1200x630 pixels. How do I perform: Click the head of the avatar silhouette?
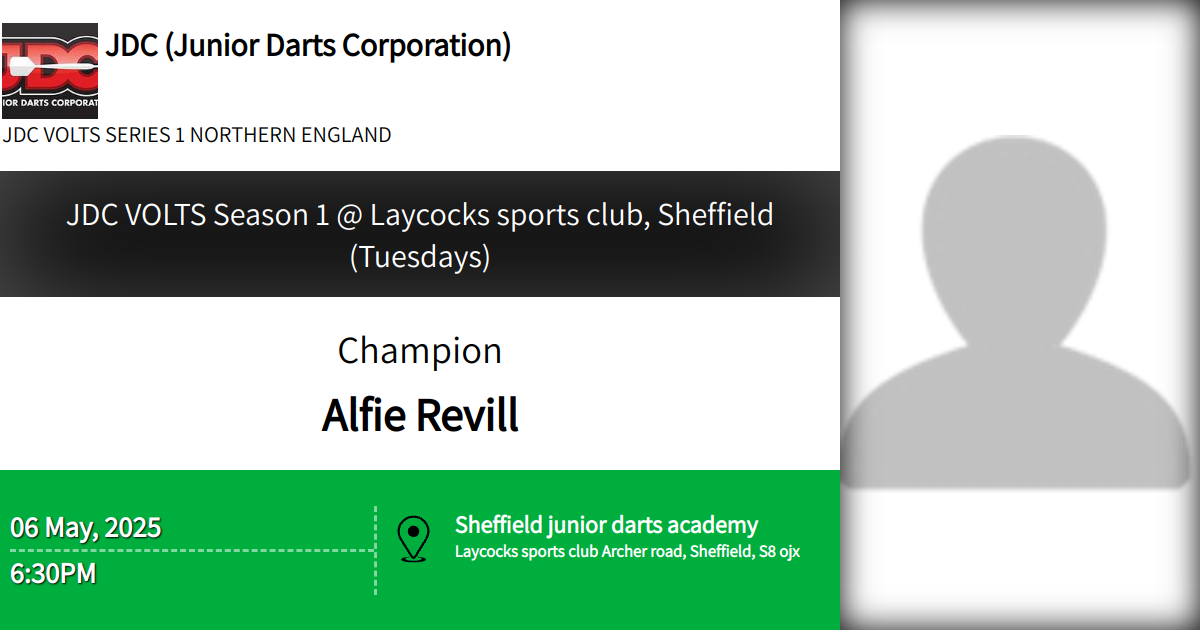1020,230
